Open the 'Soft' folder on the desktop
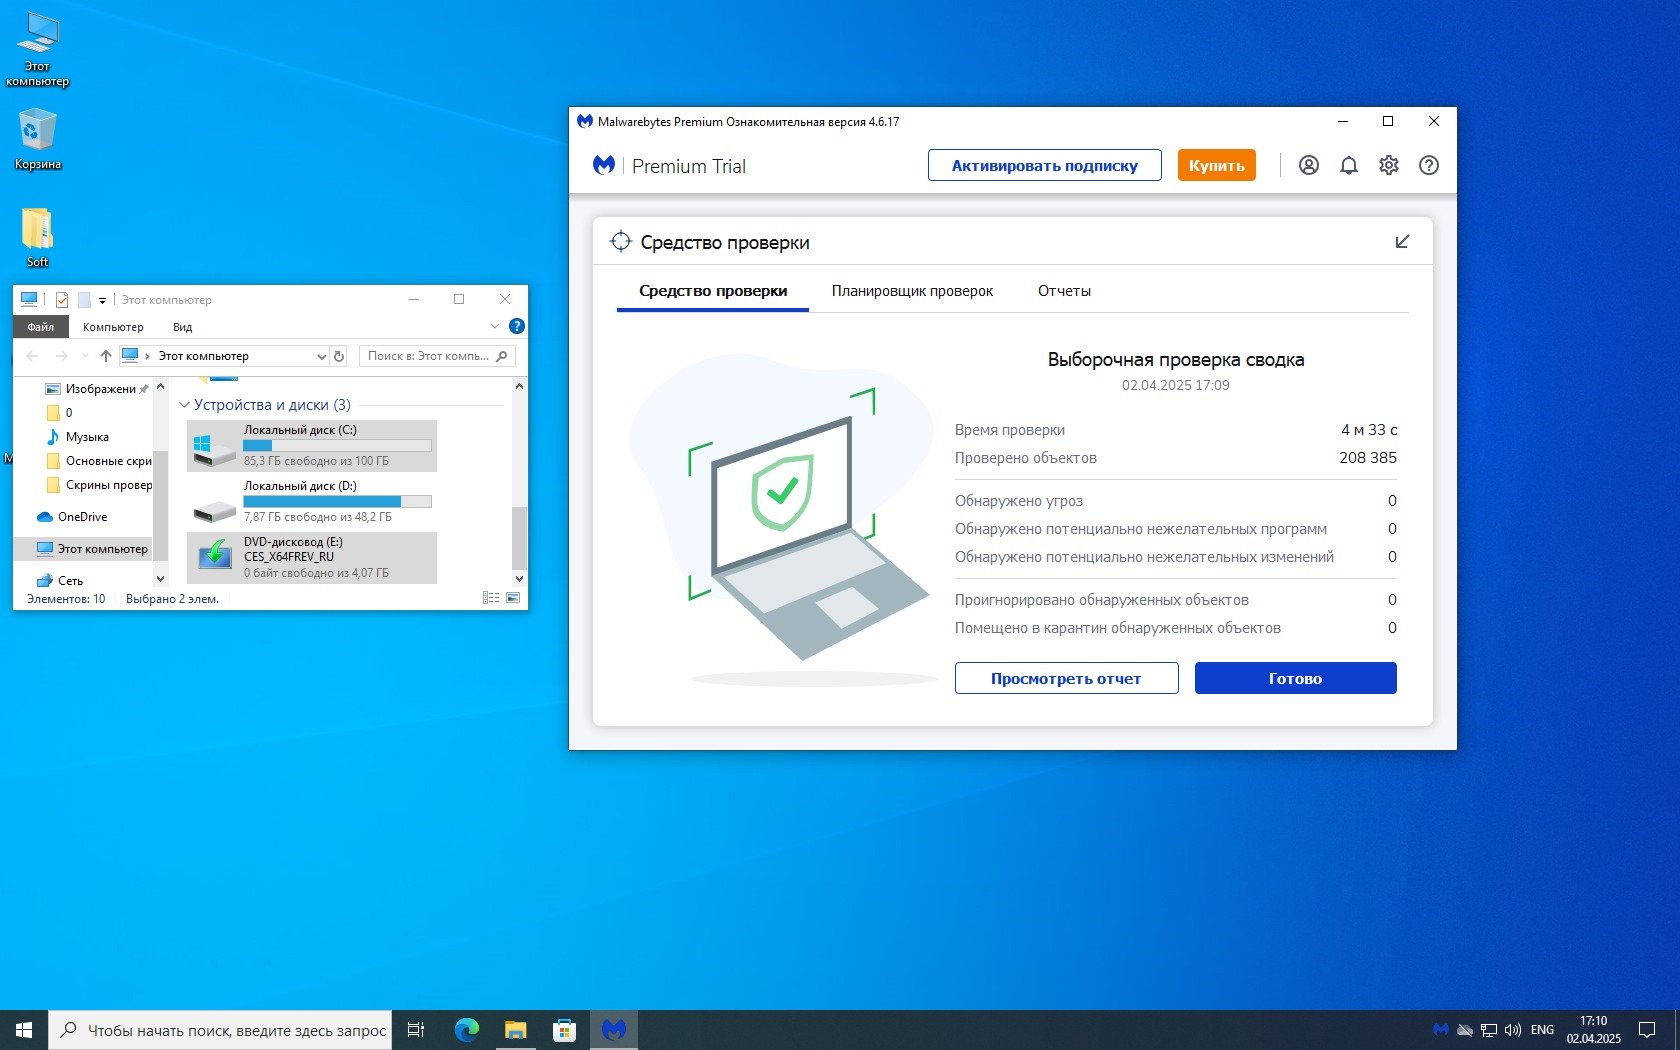1680x1050 pixels. pos(38,237)
